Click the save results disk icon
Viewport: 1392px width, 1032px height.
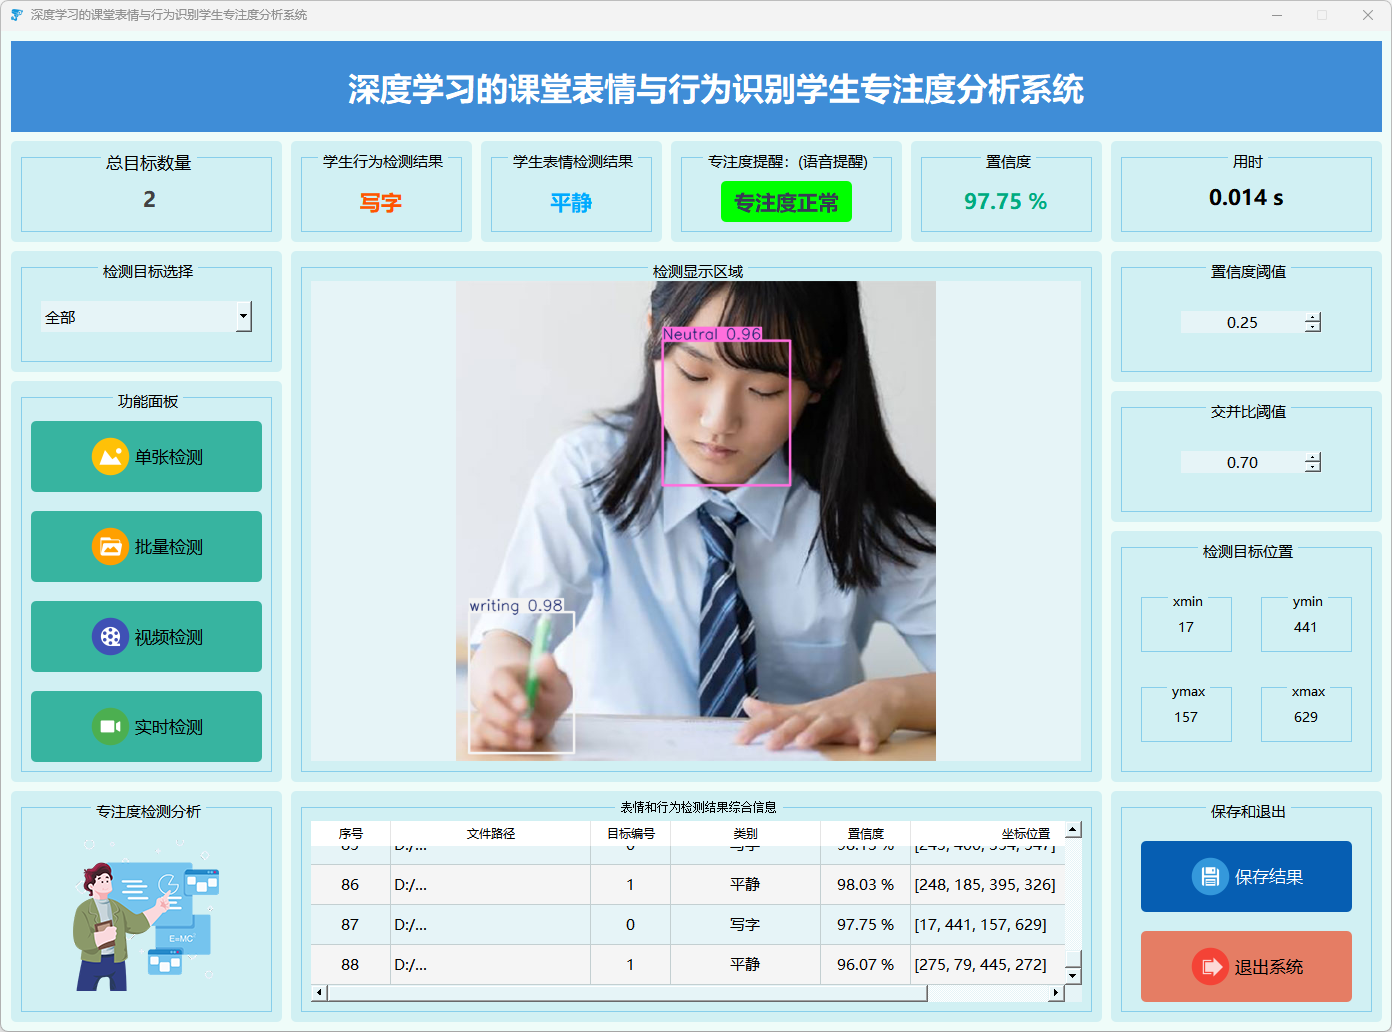point(1210,877)
